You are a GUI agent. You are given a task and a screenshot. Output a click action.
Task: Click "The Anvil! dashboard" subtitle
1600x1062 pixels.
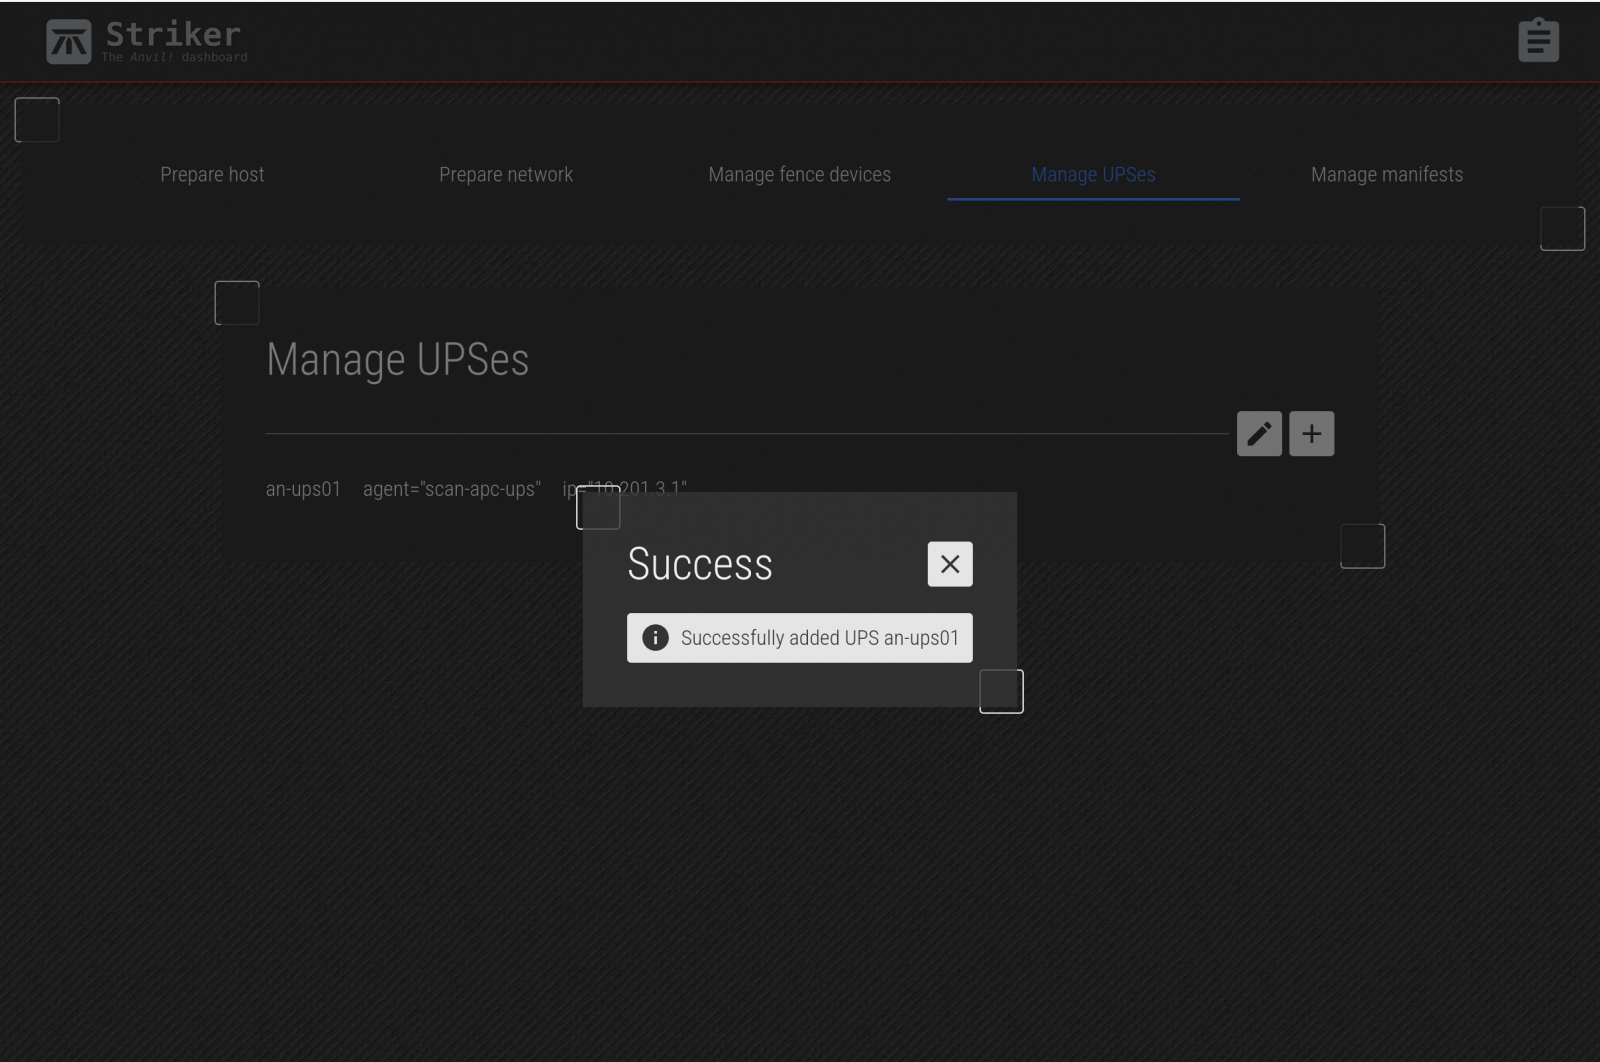(174, 58)
